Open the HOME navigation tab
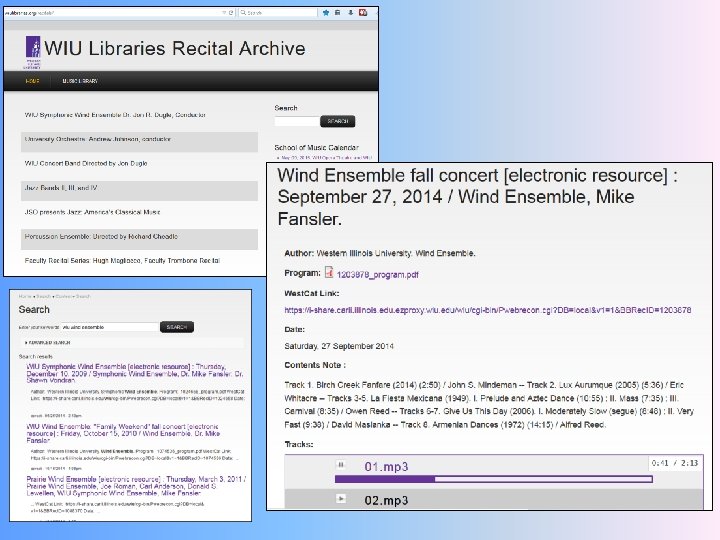Viewport: 720px width, 540px height. click(x=32, y=81)
